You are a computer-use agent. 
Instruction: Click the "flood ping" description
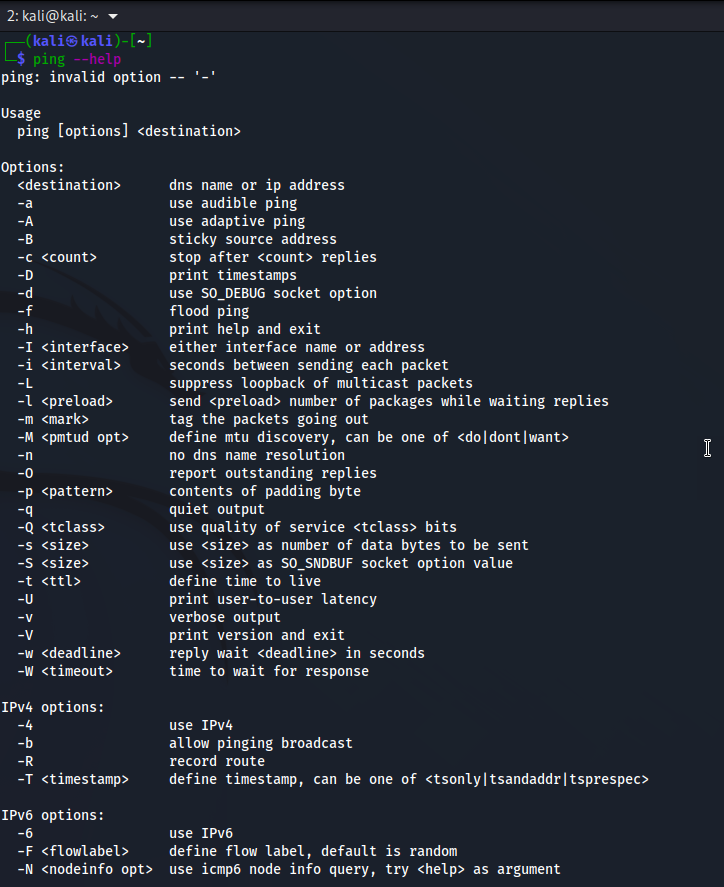coord(209,311)
